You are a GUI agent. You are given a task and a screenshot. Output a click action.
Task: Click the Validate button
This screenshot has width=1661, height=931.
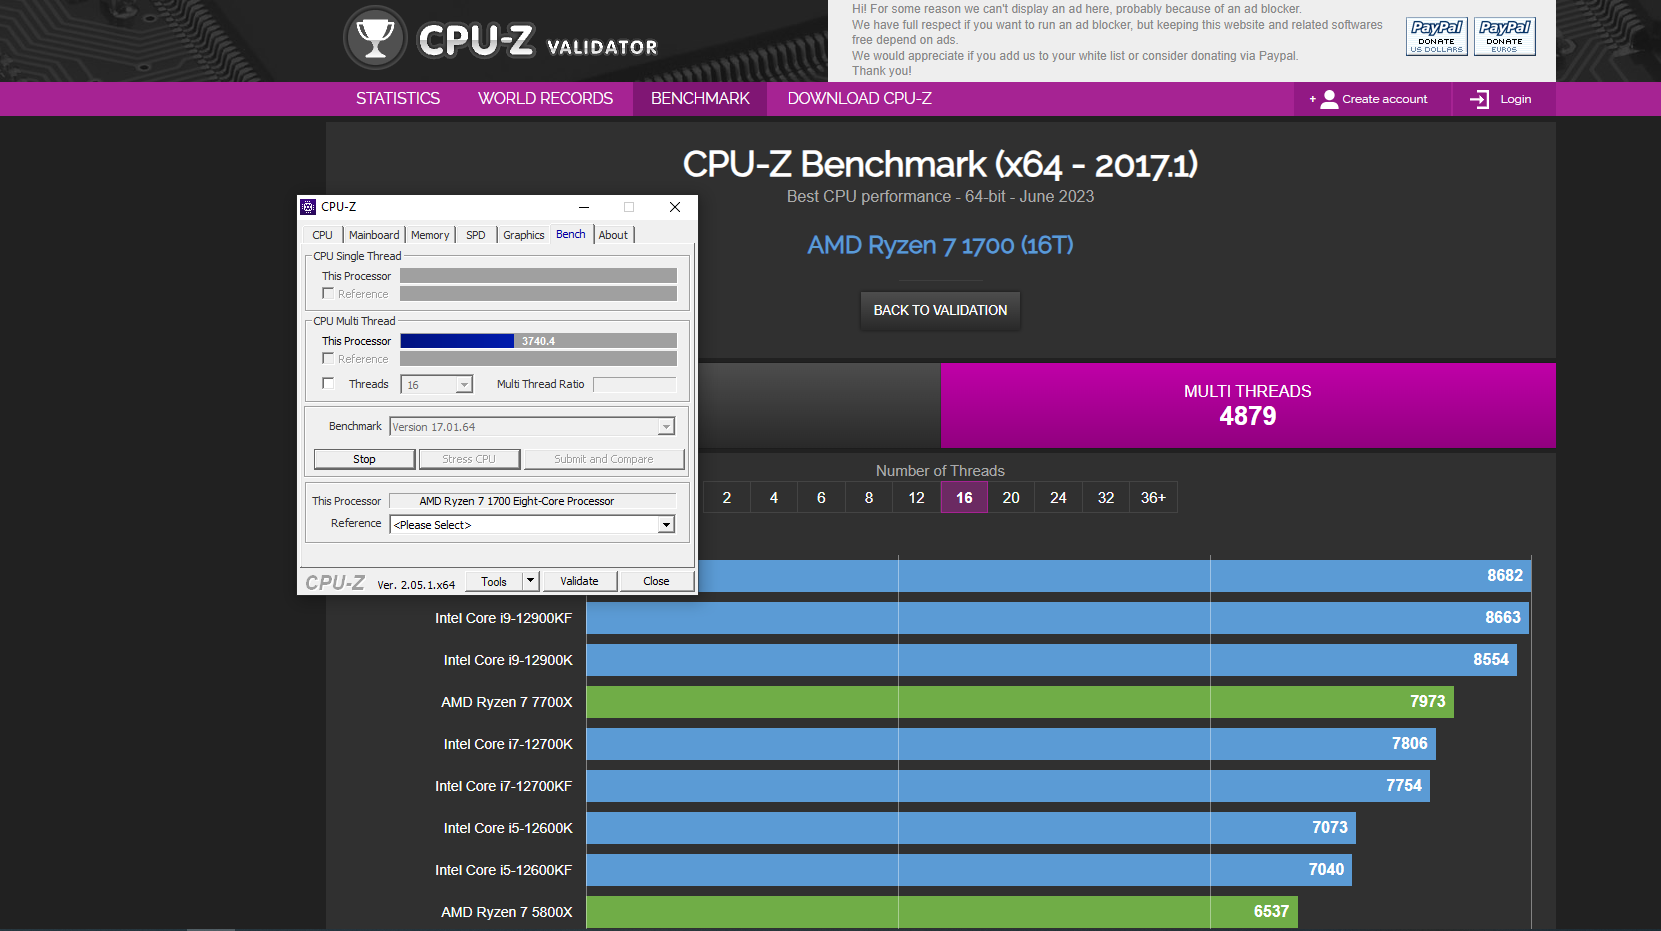579,581
